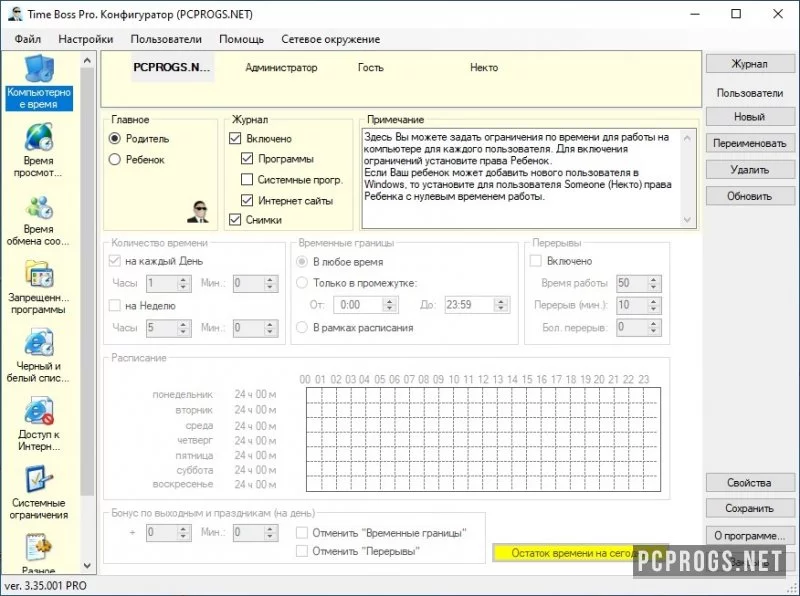
Task: Open the Файл menu
Action: coord(28,39)
